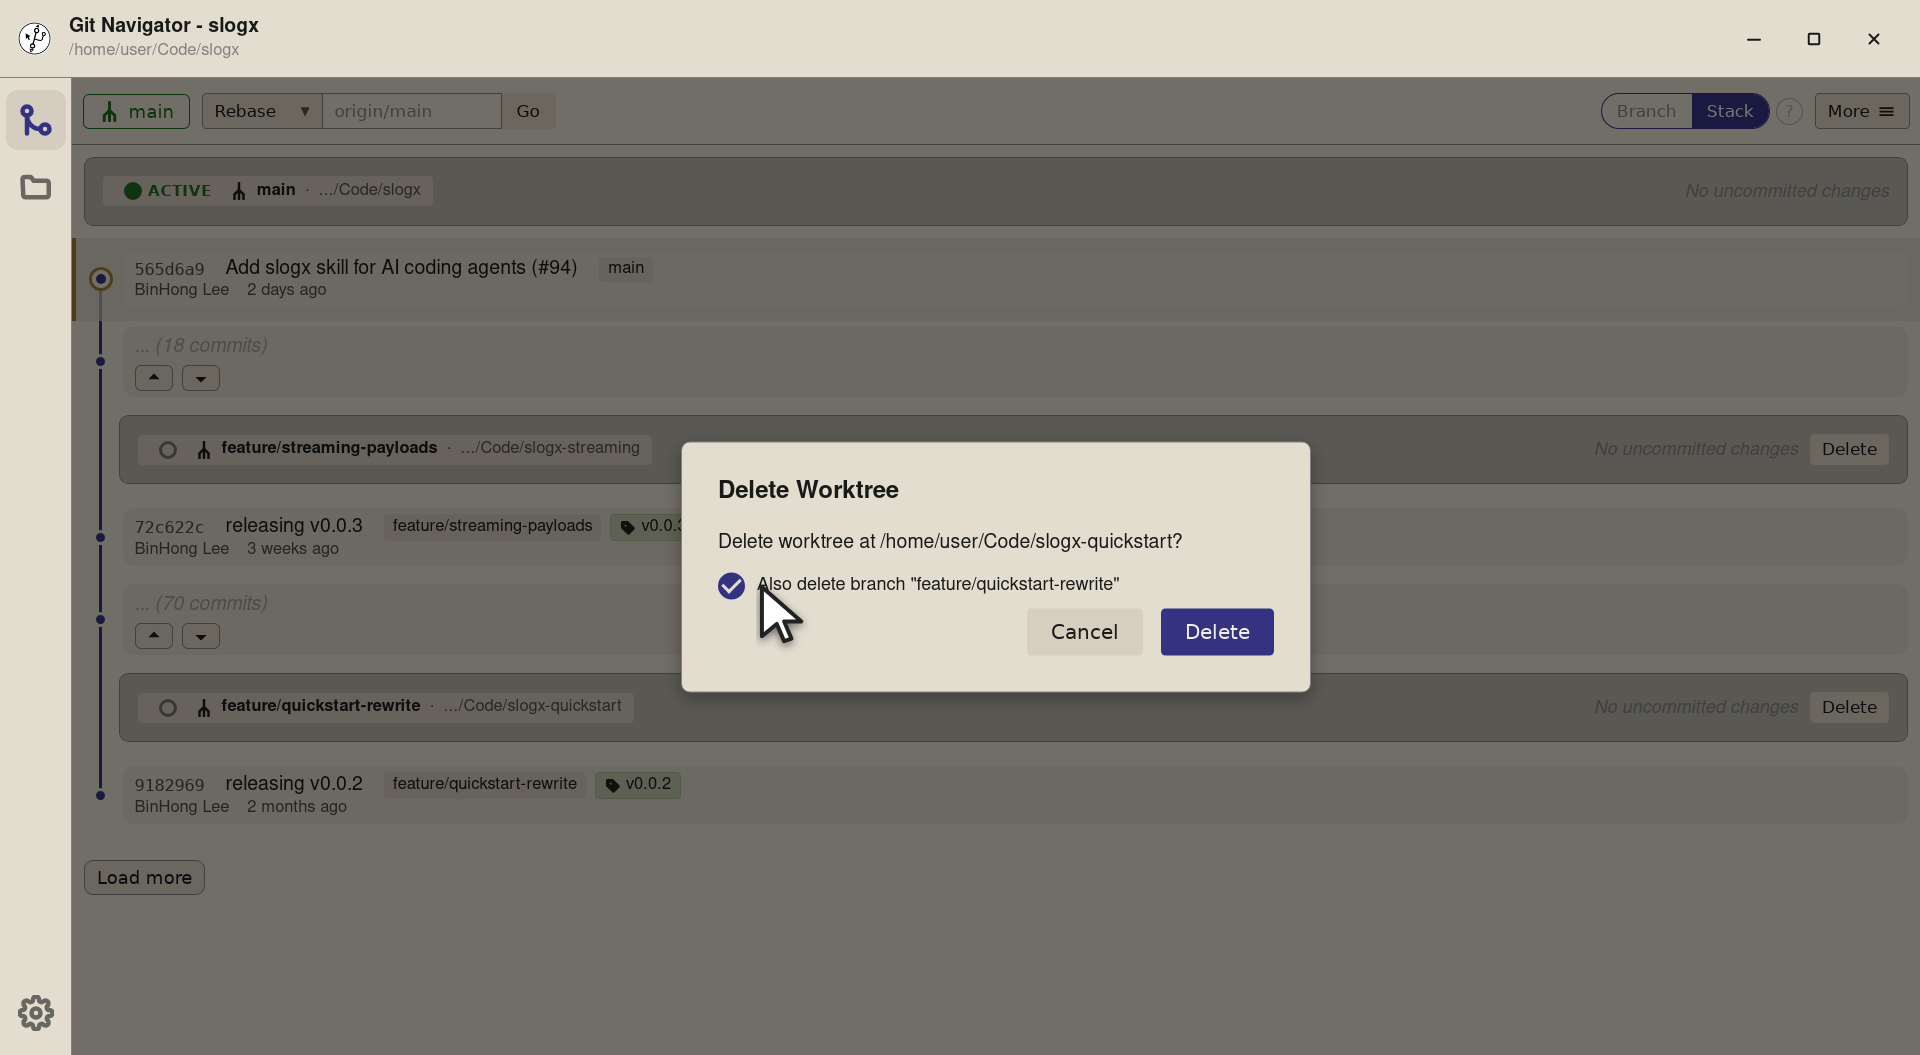Click the v0.0.3 tag on commit 72c622c
Viewport: 1920px width, 1055px height.
[x=647, y=527]
